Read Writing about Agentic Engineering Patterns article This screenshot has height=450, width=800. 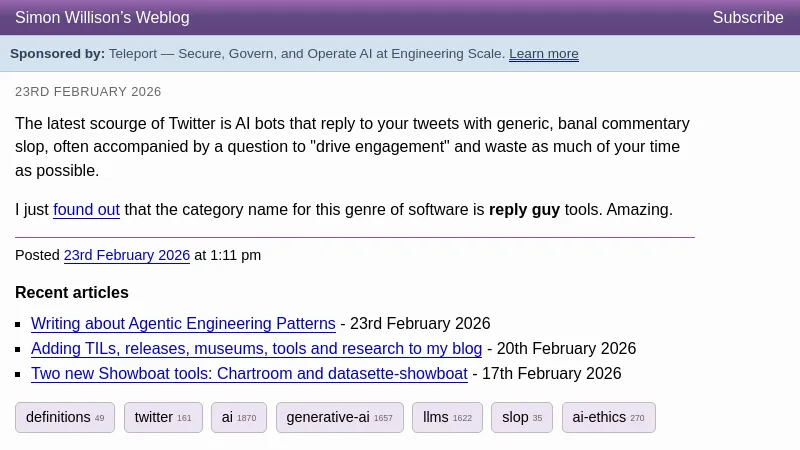click(183, 324)
